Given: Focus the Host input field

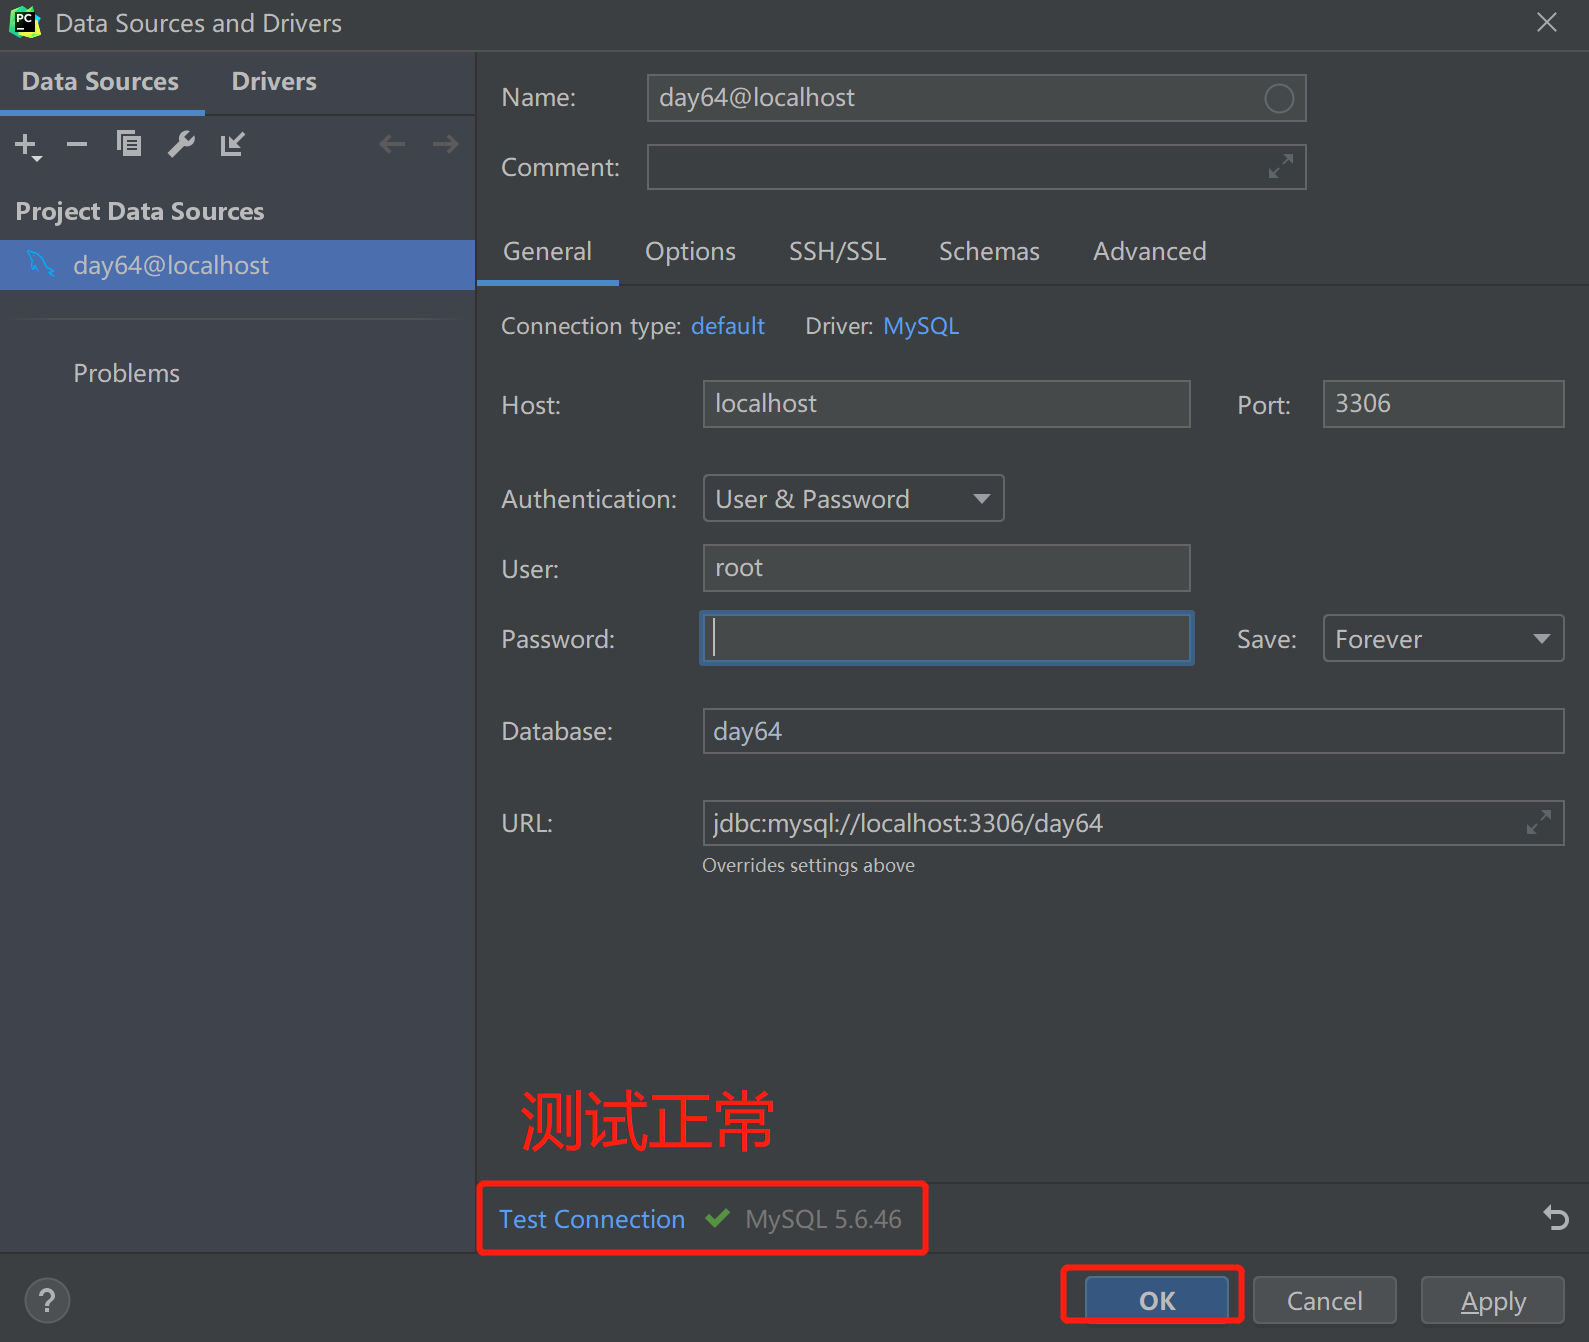Looking at the screenshot, I should (946, 404).
